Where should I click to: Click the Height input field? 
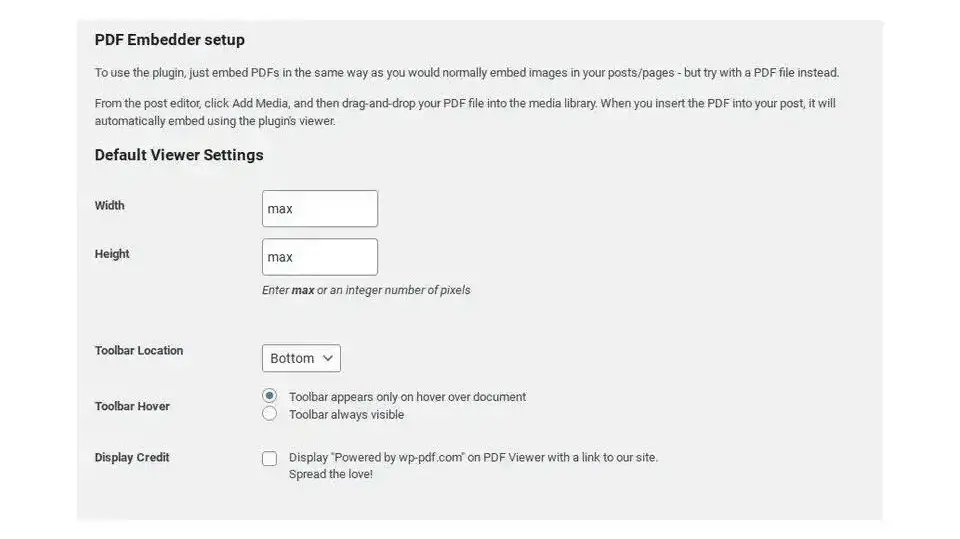click(x=319, y=257)
